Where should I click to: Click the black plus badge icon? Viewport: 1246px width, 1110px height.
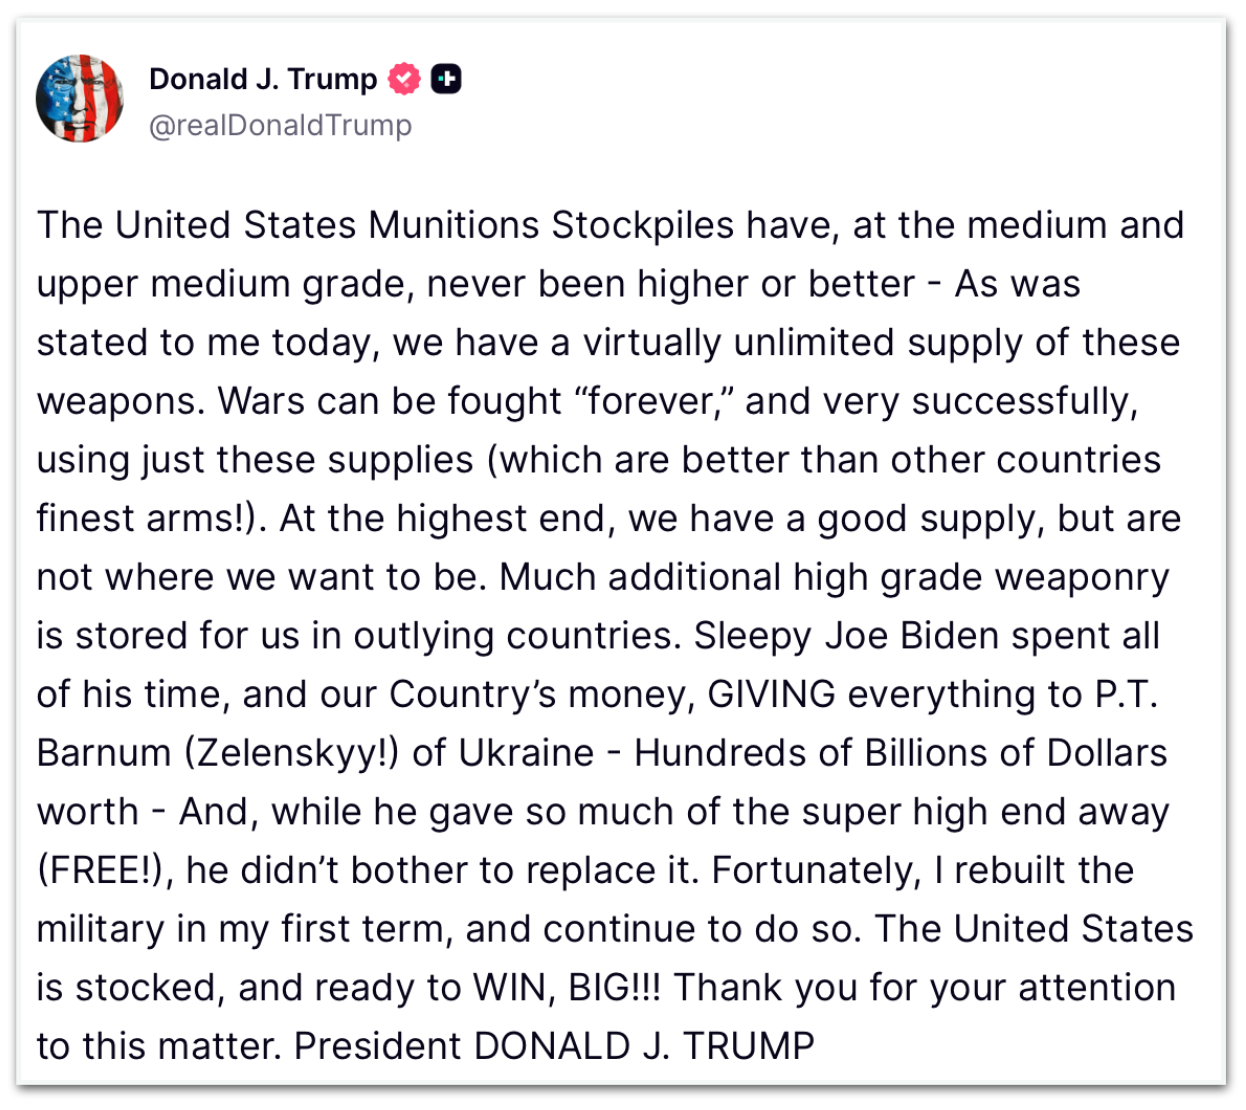[x=446, y=78]
